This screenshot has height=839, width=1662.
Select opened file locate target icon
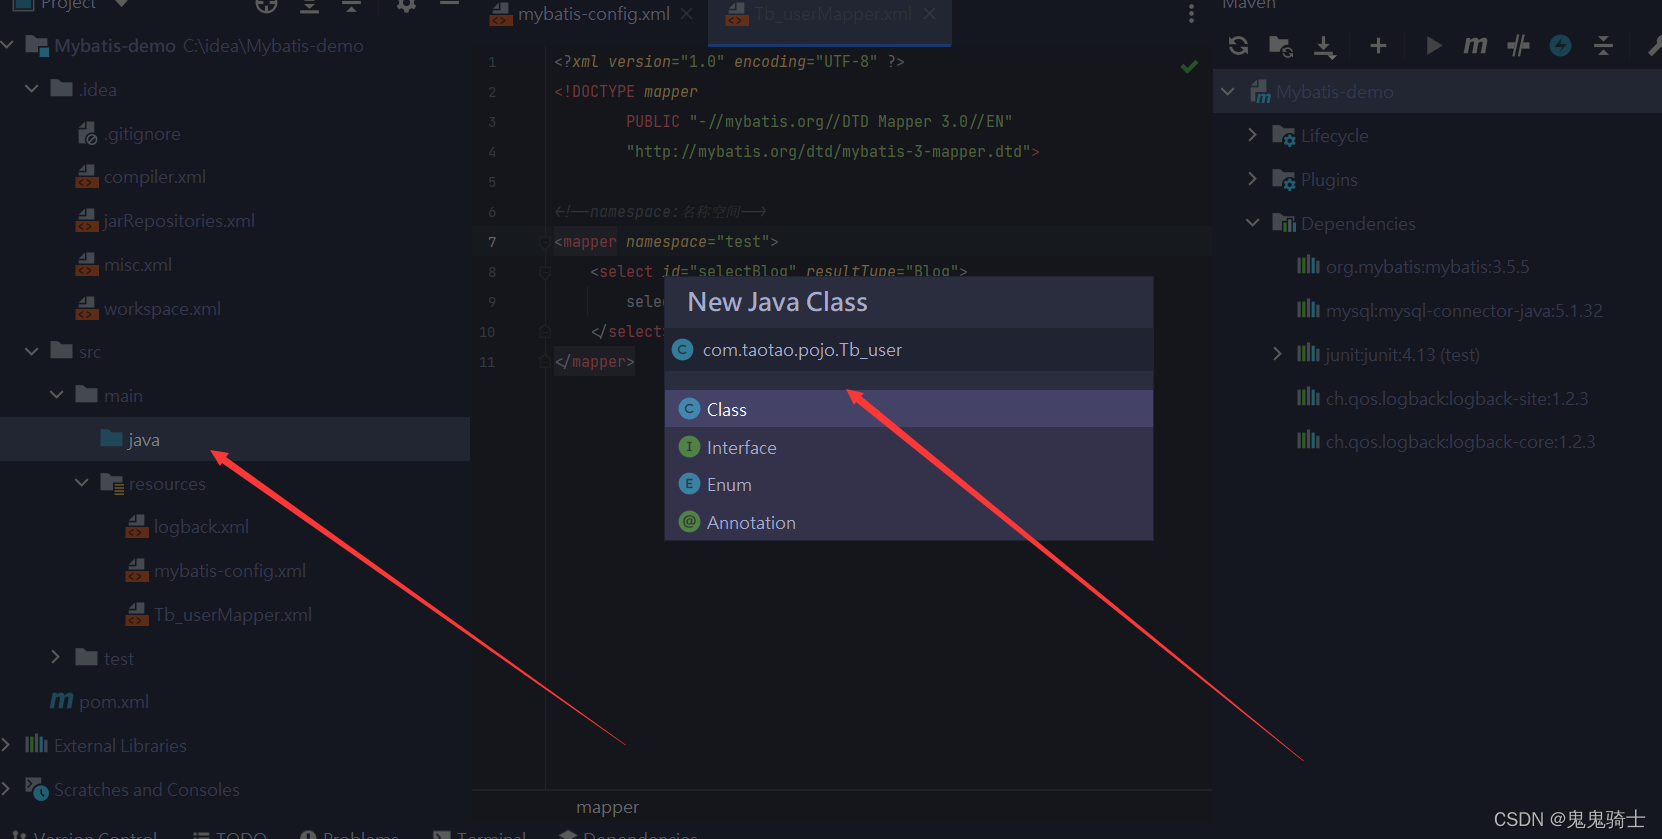pyautogui.click(x=266, y=6)
